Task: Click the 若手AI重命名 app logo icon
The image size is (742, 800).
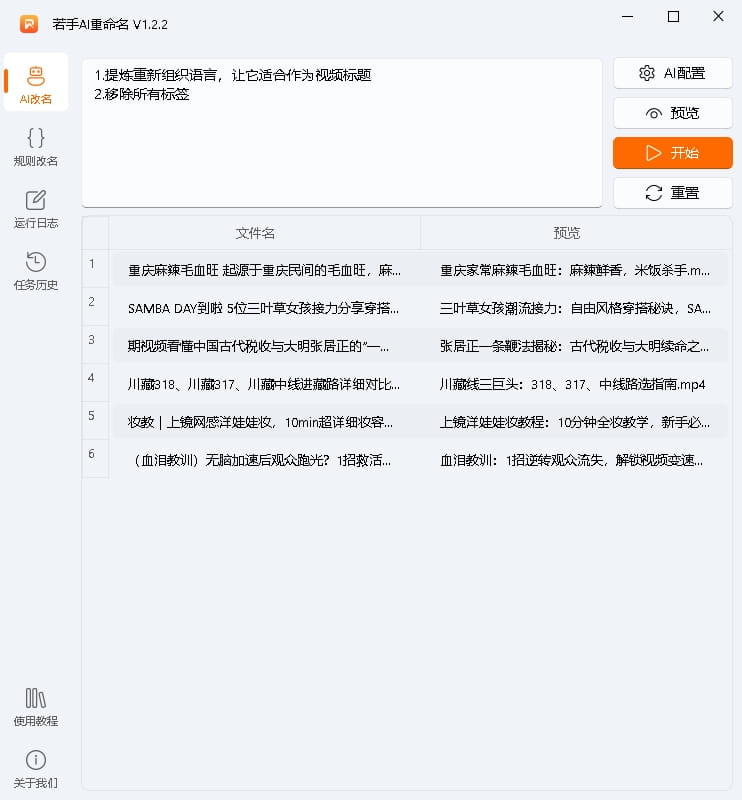Action: (29, 24)
